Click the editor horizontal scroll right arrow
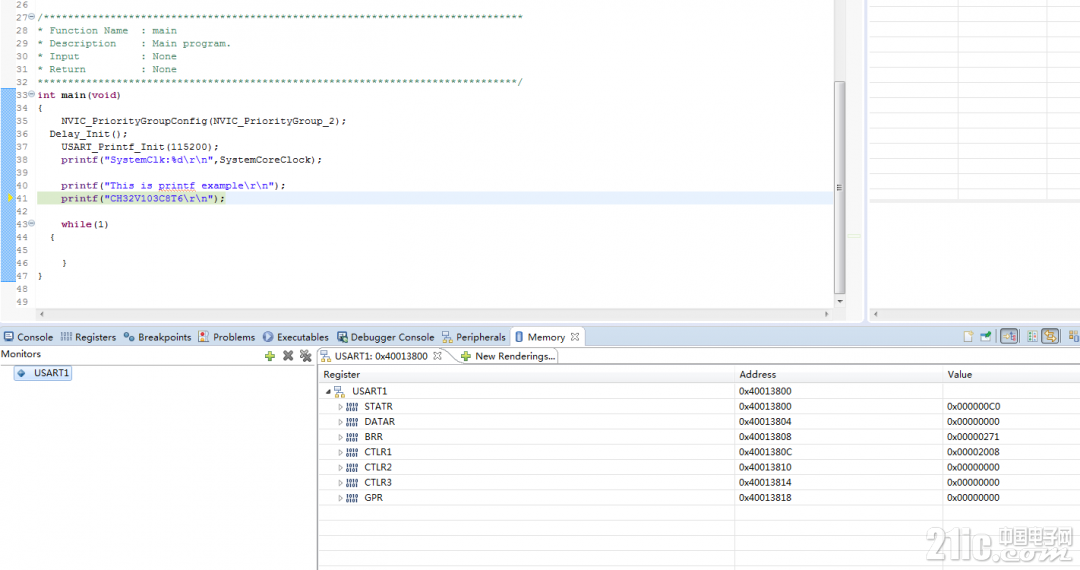Screen dimensions: 1080x570 pyautogui.click(x=827, y=314)
